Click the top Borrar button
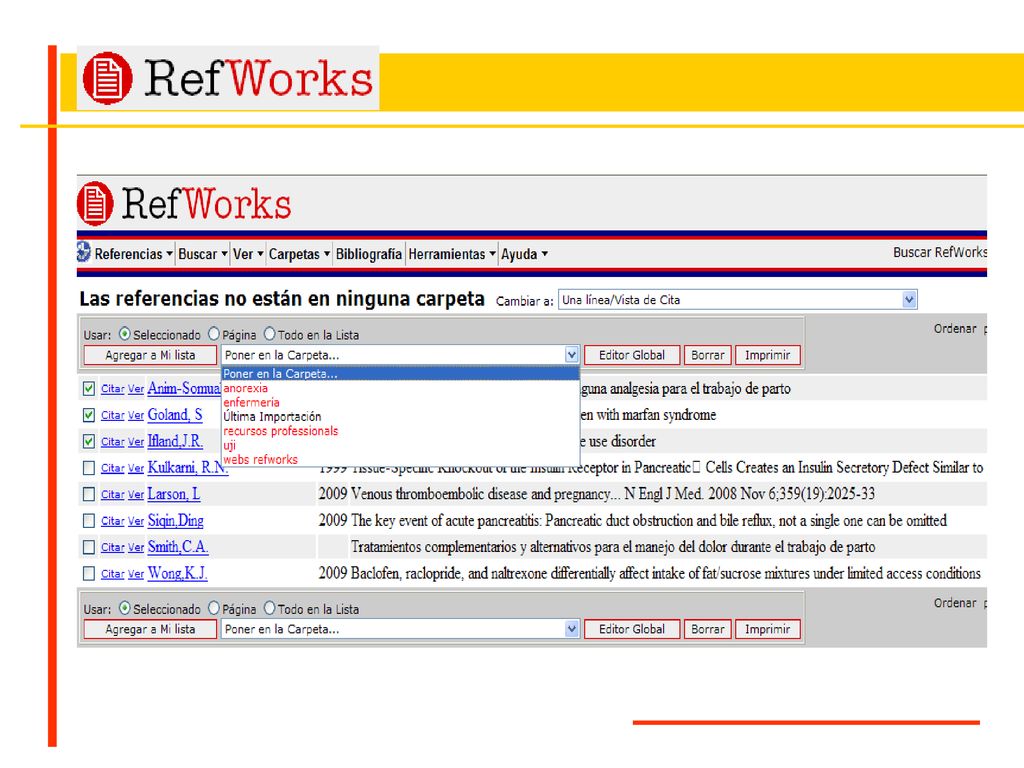Image resolution: width=1024 pixels, height=768 pixels. coord(707,355)
